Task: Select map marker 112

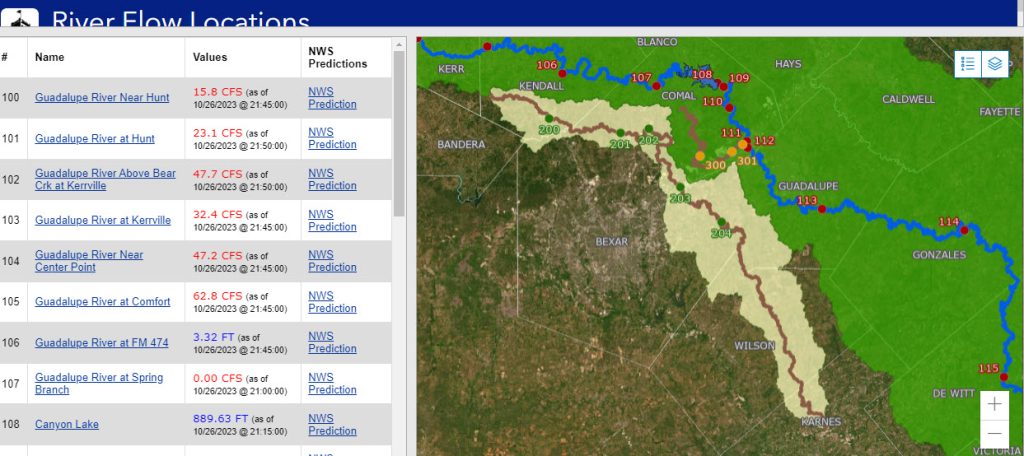Action: click(x=748, y=146)
